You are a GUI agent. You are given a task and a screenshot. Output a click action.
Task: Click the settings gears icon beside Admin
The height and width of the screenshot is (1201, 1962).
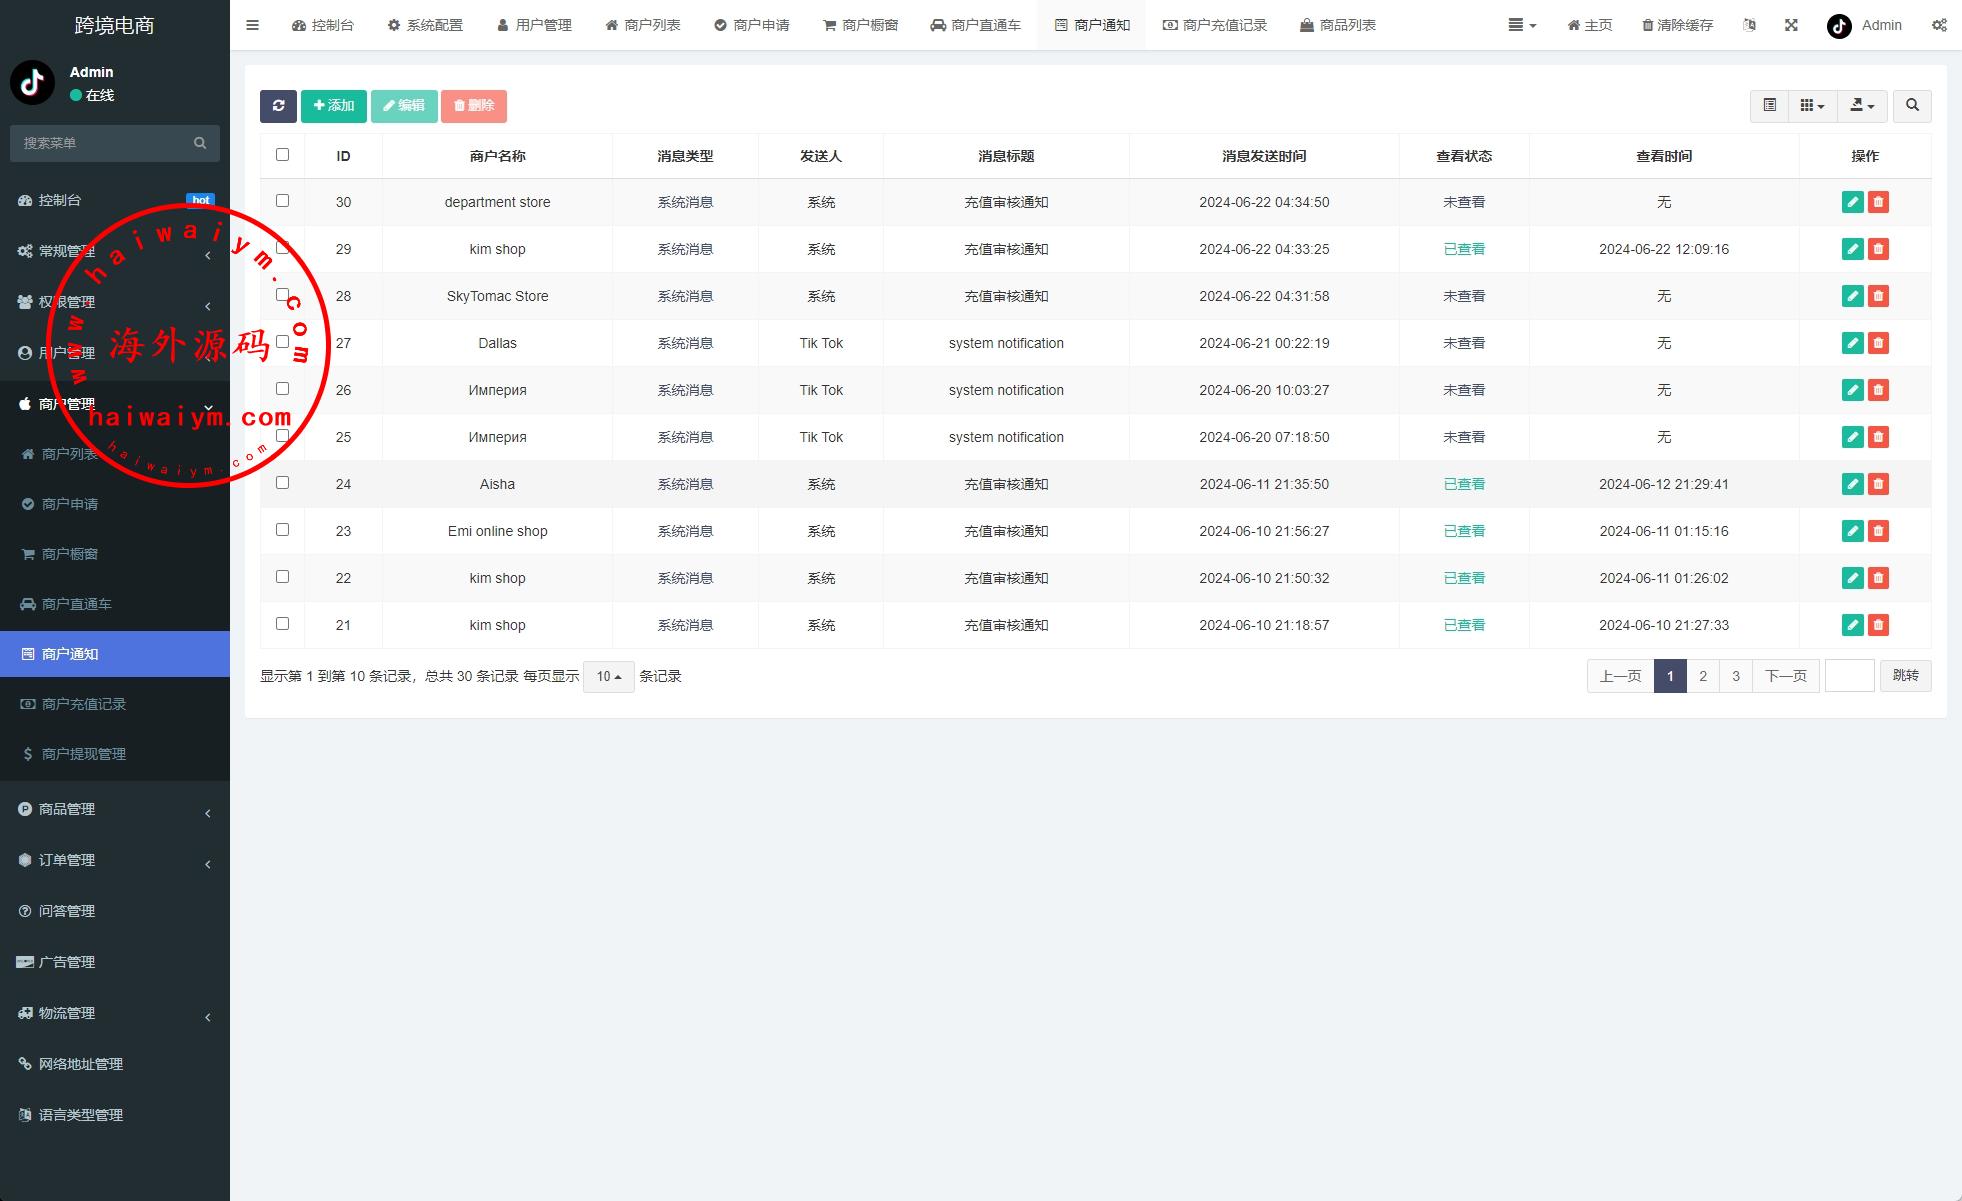1938,25
